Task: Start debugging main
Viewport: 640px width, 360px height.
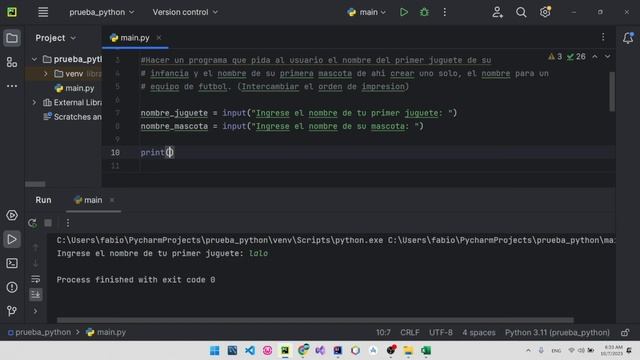Action: (x=424, y=12)
